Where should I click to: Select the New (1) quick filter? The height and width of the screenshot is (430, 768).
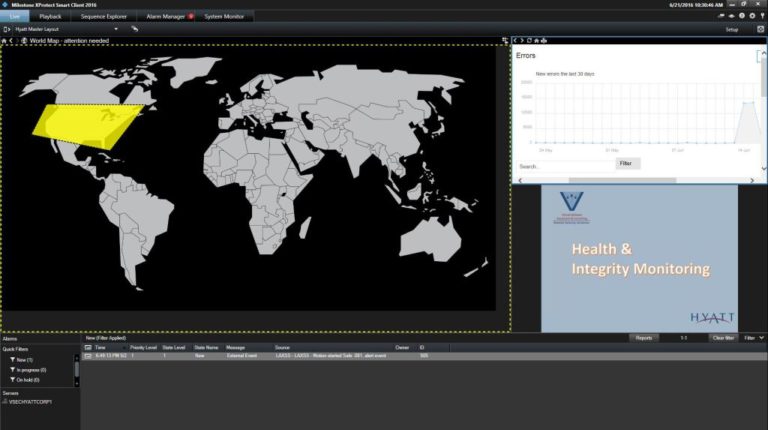(x=22, y=360)
